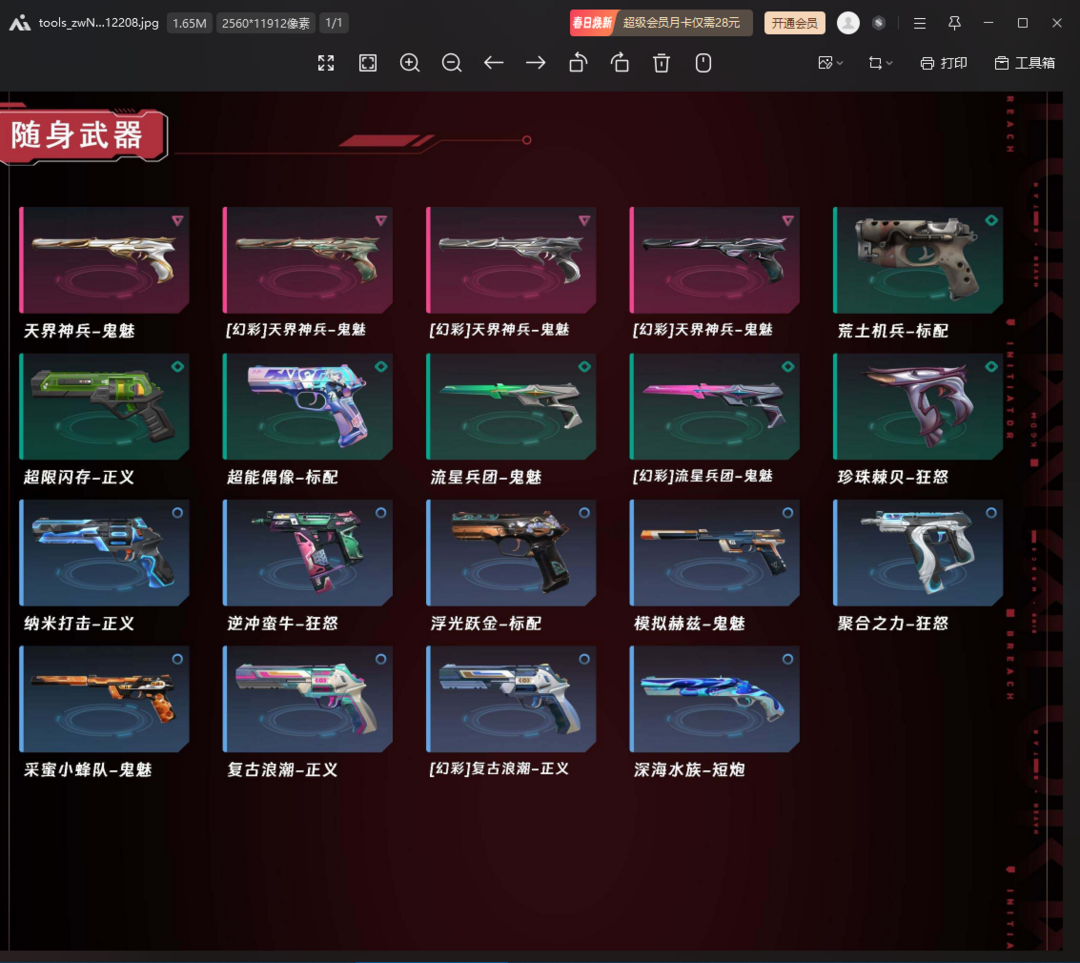Viewport: 1080px width, 963px height.
Task: Click the 超限闪存-正义 weapon card
Action: [x=104, y=406]
